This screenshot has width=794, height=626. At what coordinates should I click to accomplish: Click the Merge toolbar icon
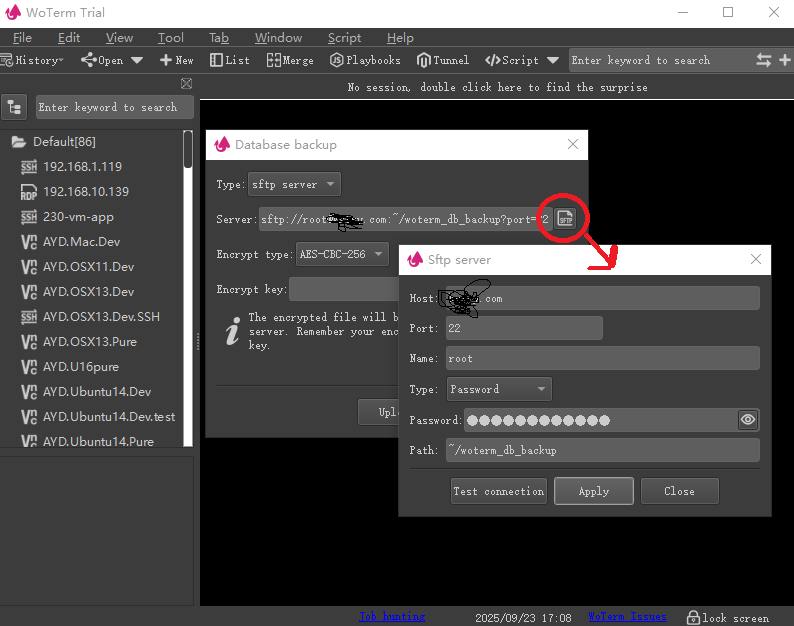coord(290,60)
